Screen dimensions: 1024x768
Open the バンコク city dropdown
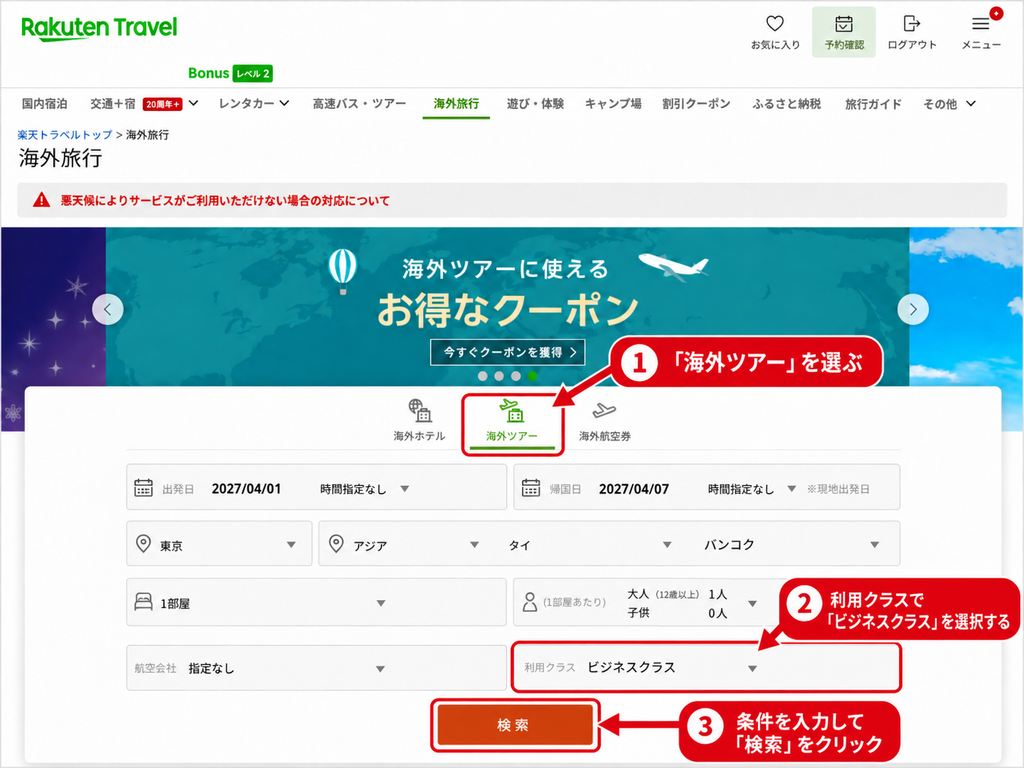(x=792, y=544)
